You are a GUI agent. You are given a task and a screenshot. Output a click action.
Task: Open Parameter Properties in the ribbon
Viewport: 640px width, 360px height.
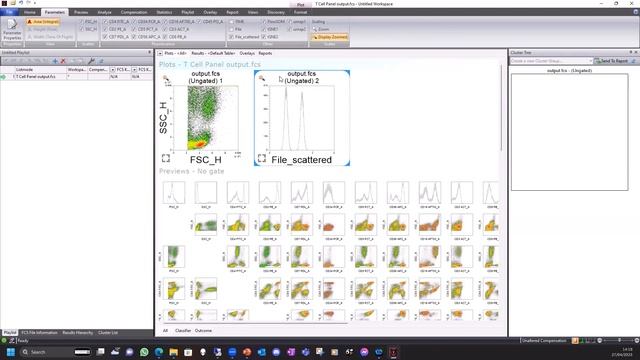(12, 29)
